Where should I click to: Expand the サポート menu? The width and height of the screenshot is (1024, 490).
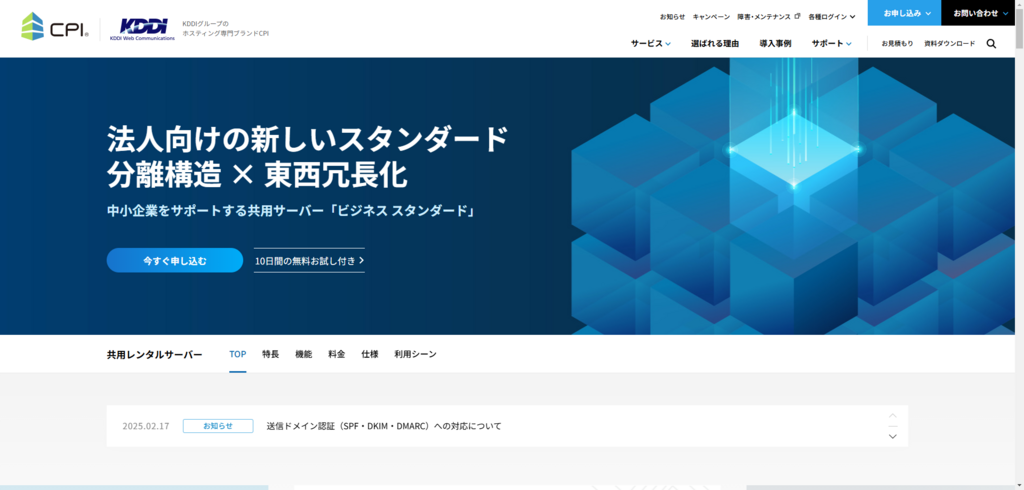831,44
